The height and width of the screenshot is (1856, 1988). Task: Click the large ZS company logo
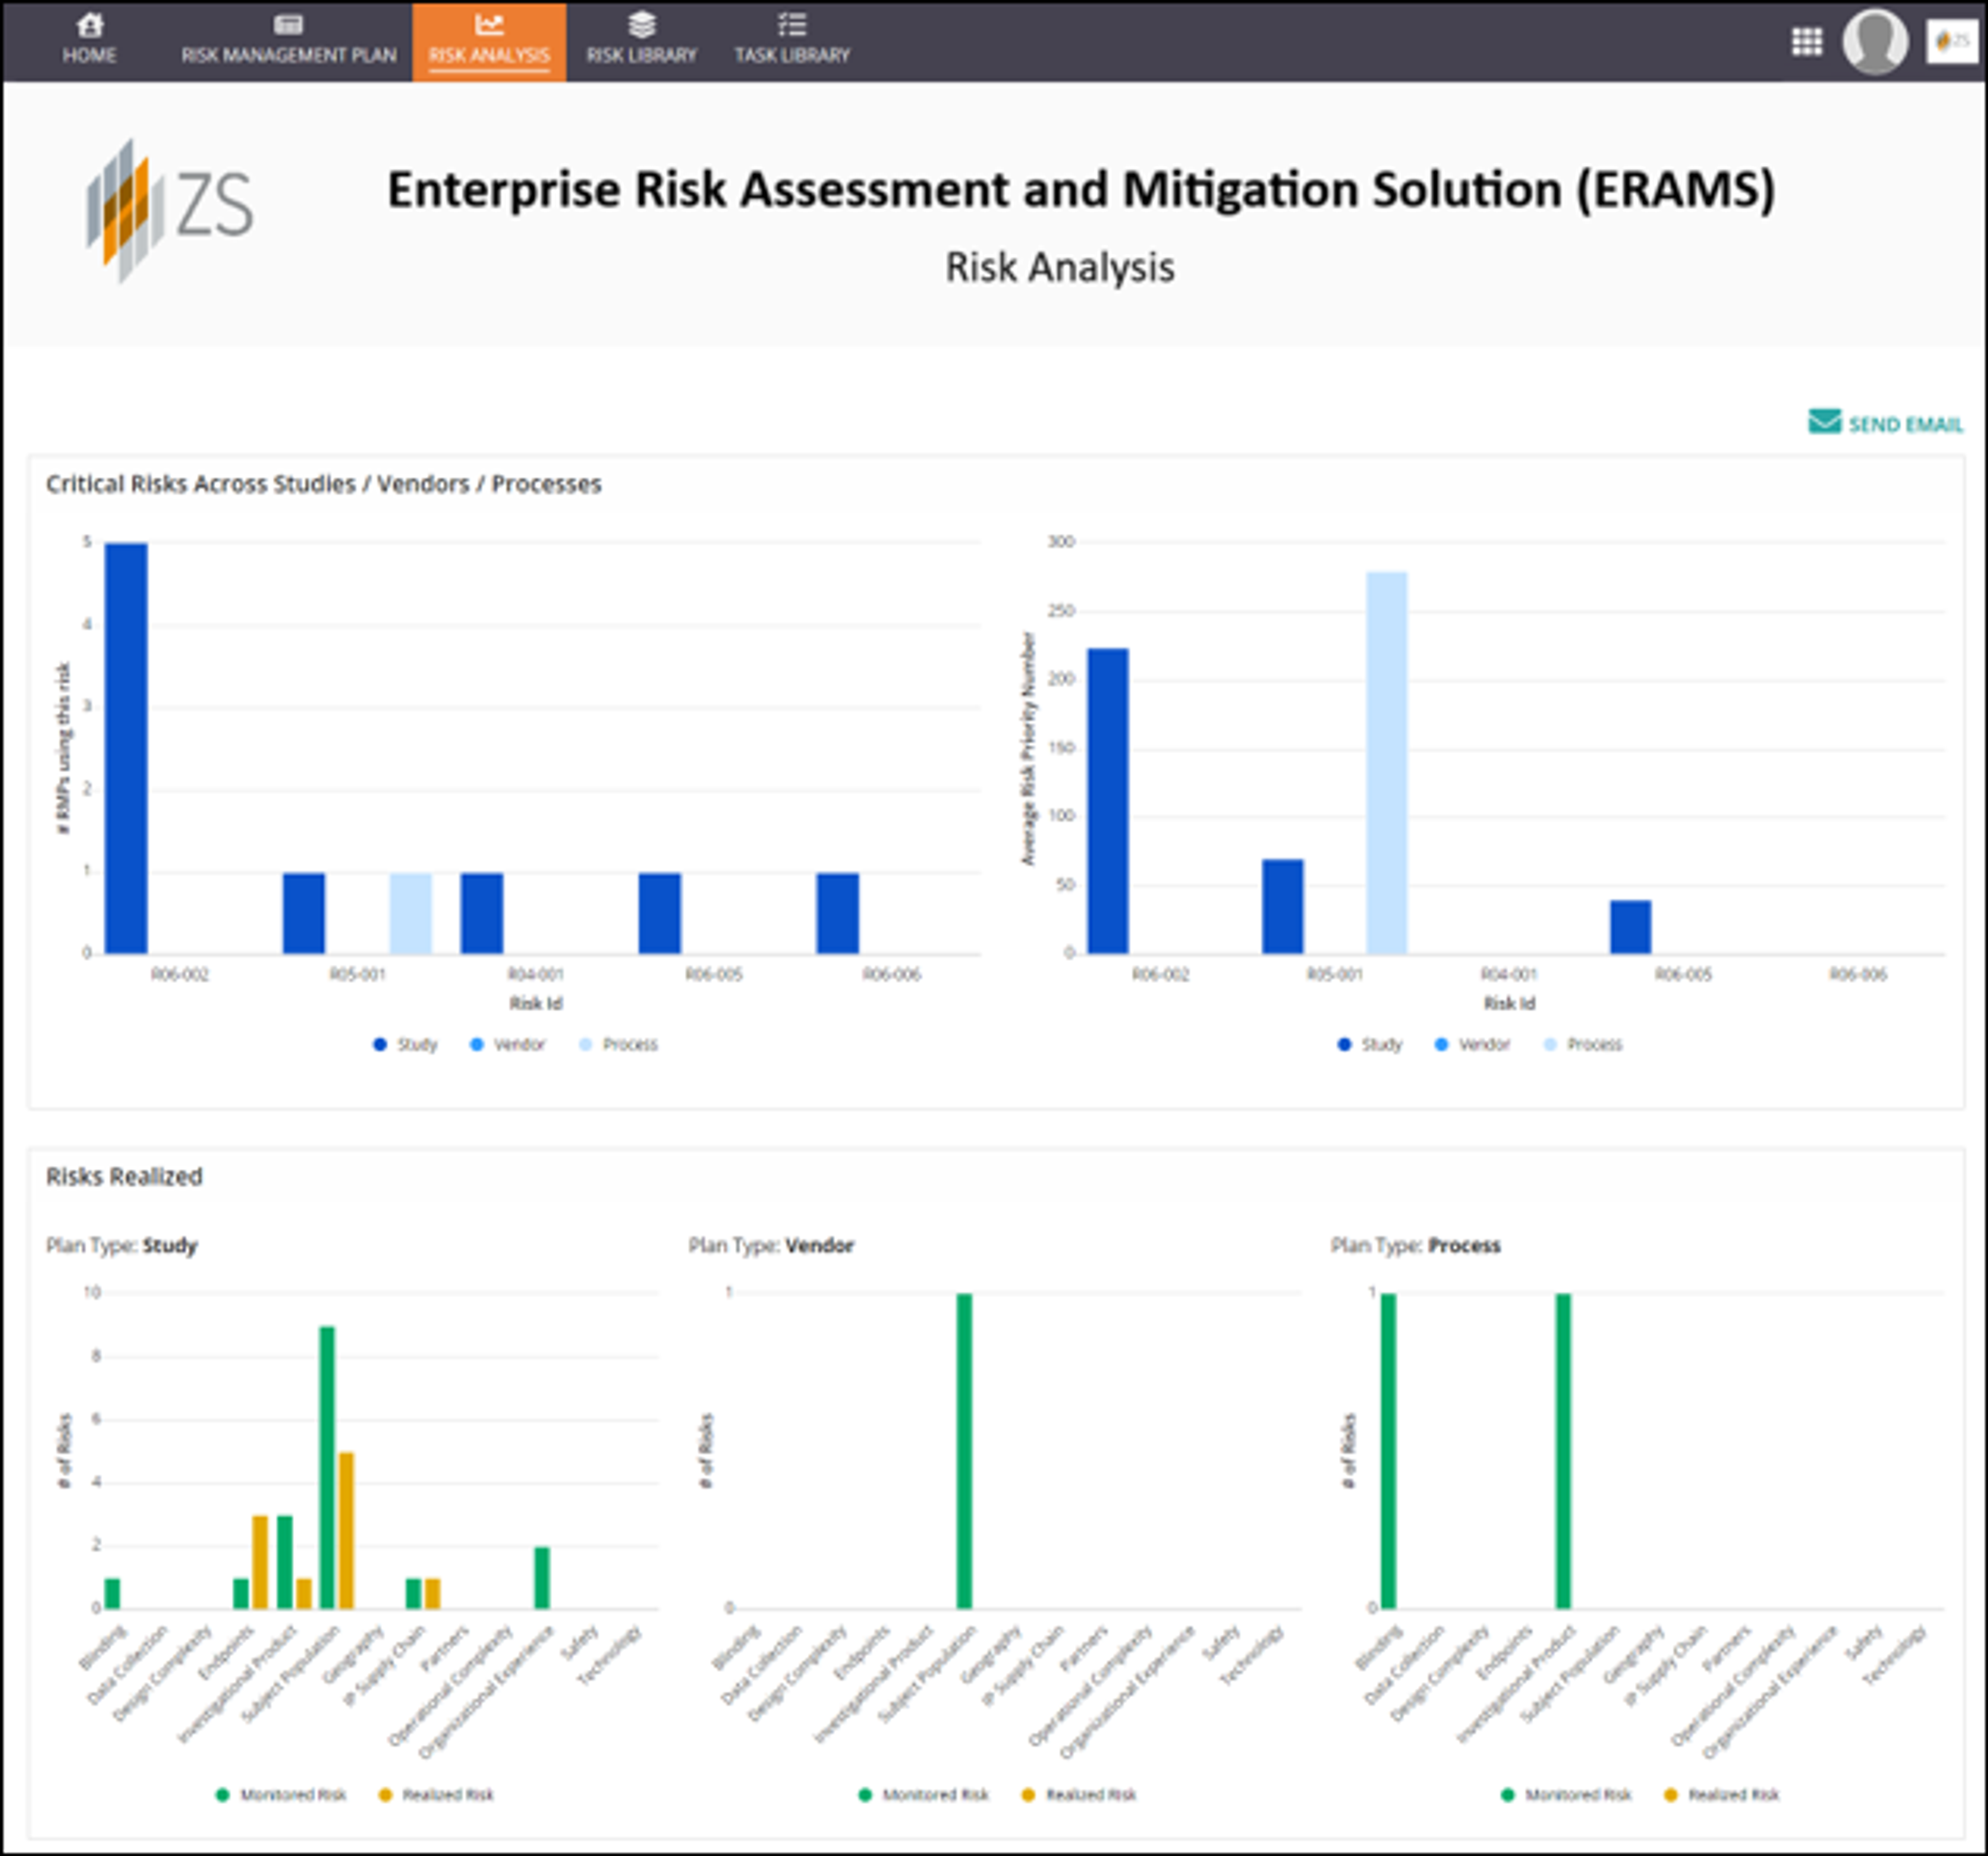point(169,210)
